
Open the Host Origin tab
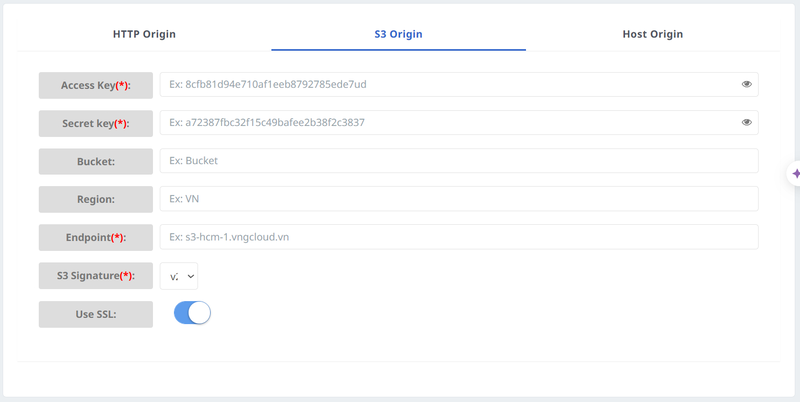point(652,34)
